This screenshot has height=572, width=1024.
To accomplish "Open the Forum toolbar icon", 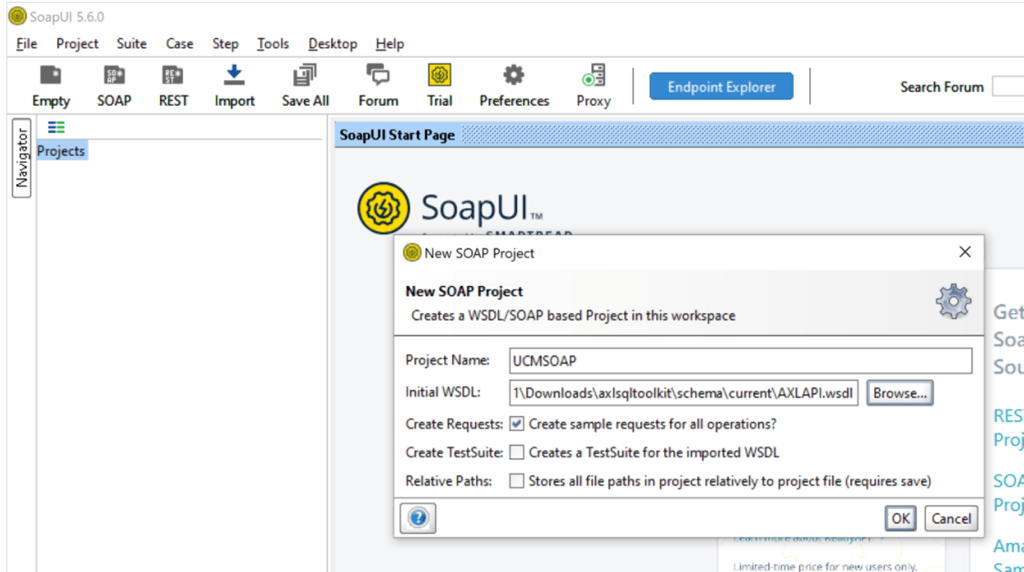I will point(378,86).
